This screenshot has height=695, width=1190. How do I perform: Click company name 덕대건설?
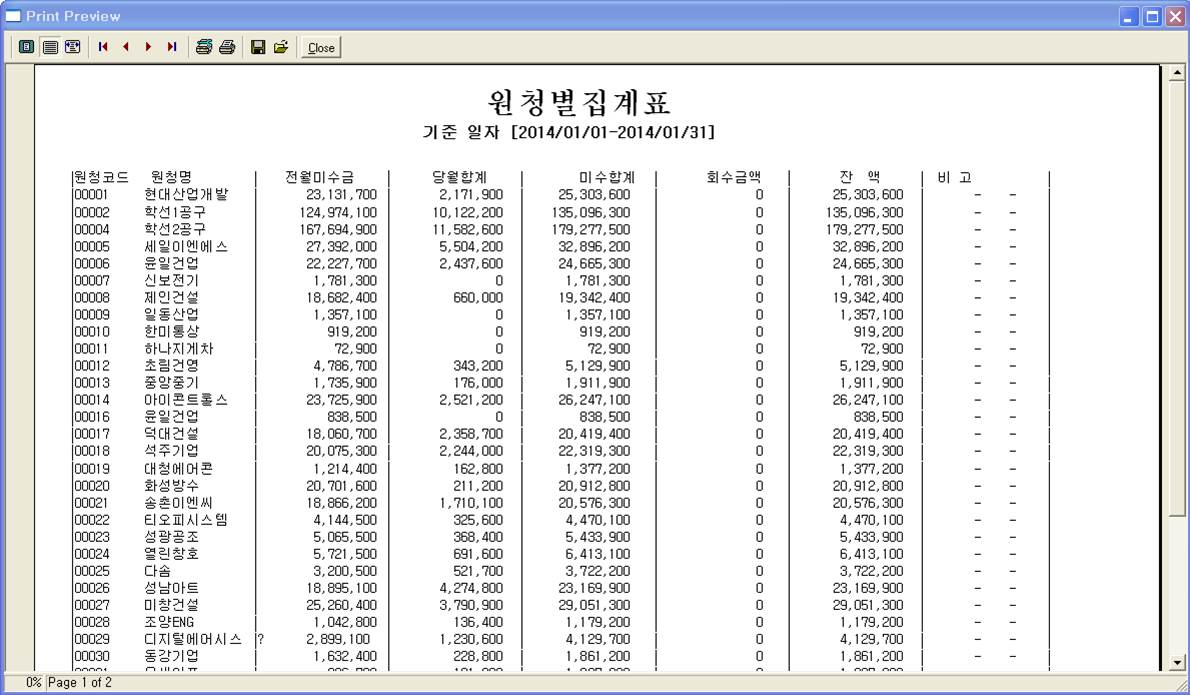172,434
